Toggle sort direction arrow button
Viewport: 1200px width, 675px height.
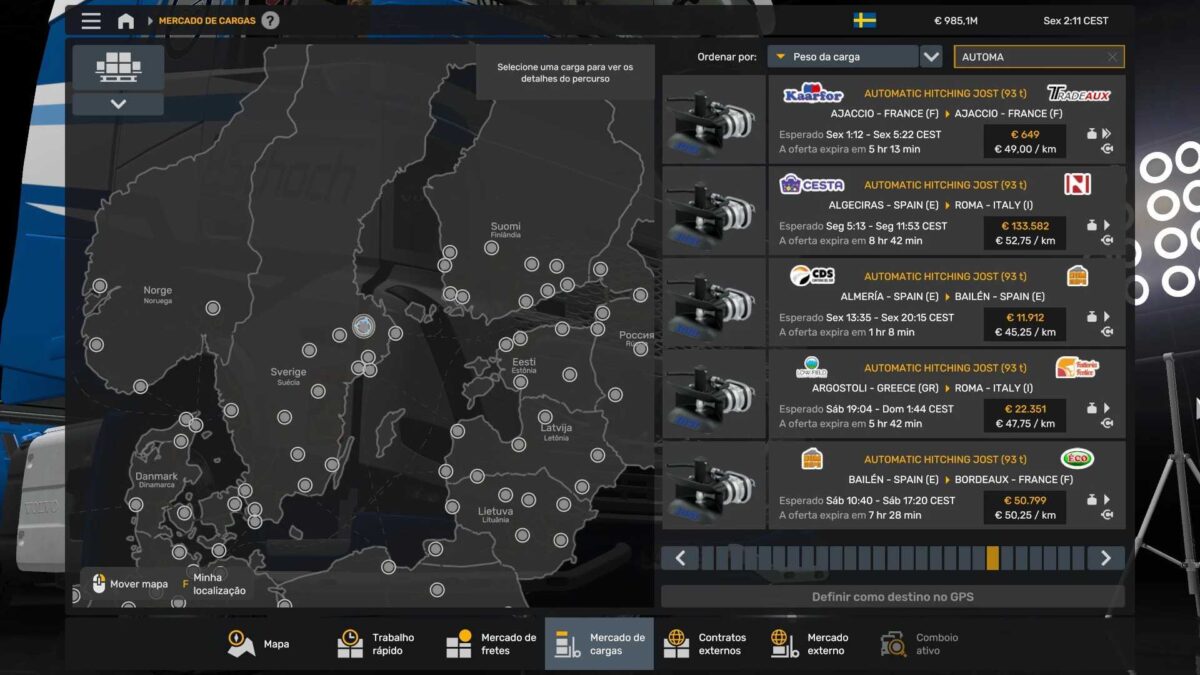[931, 57]
